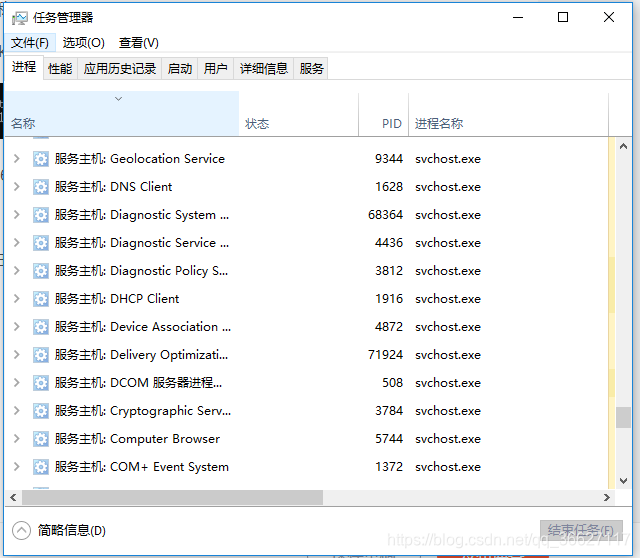Screen dimensions: 640x558
Task: Sort by the 状态 column header
Action: (x=299, y=114)
